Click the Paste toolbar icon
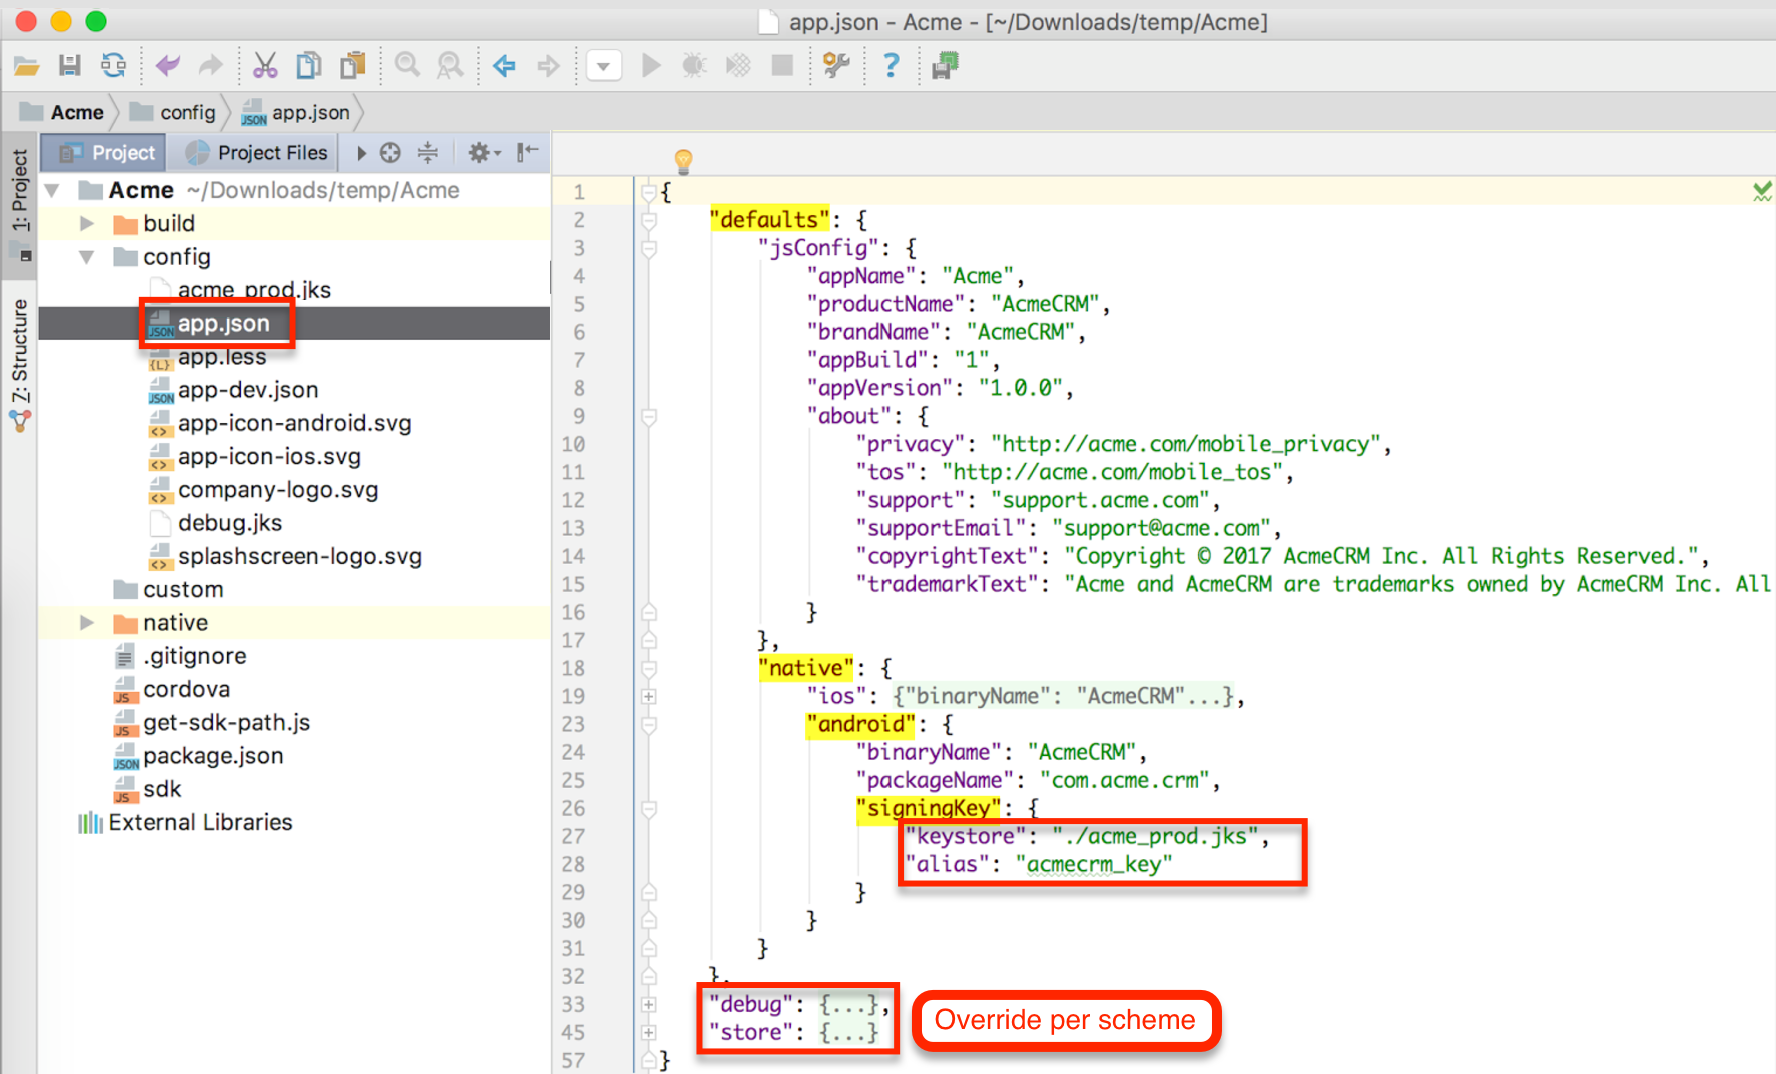The width and height of the screenshot is (1776, 1074). tap(352, 66)
